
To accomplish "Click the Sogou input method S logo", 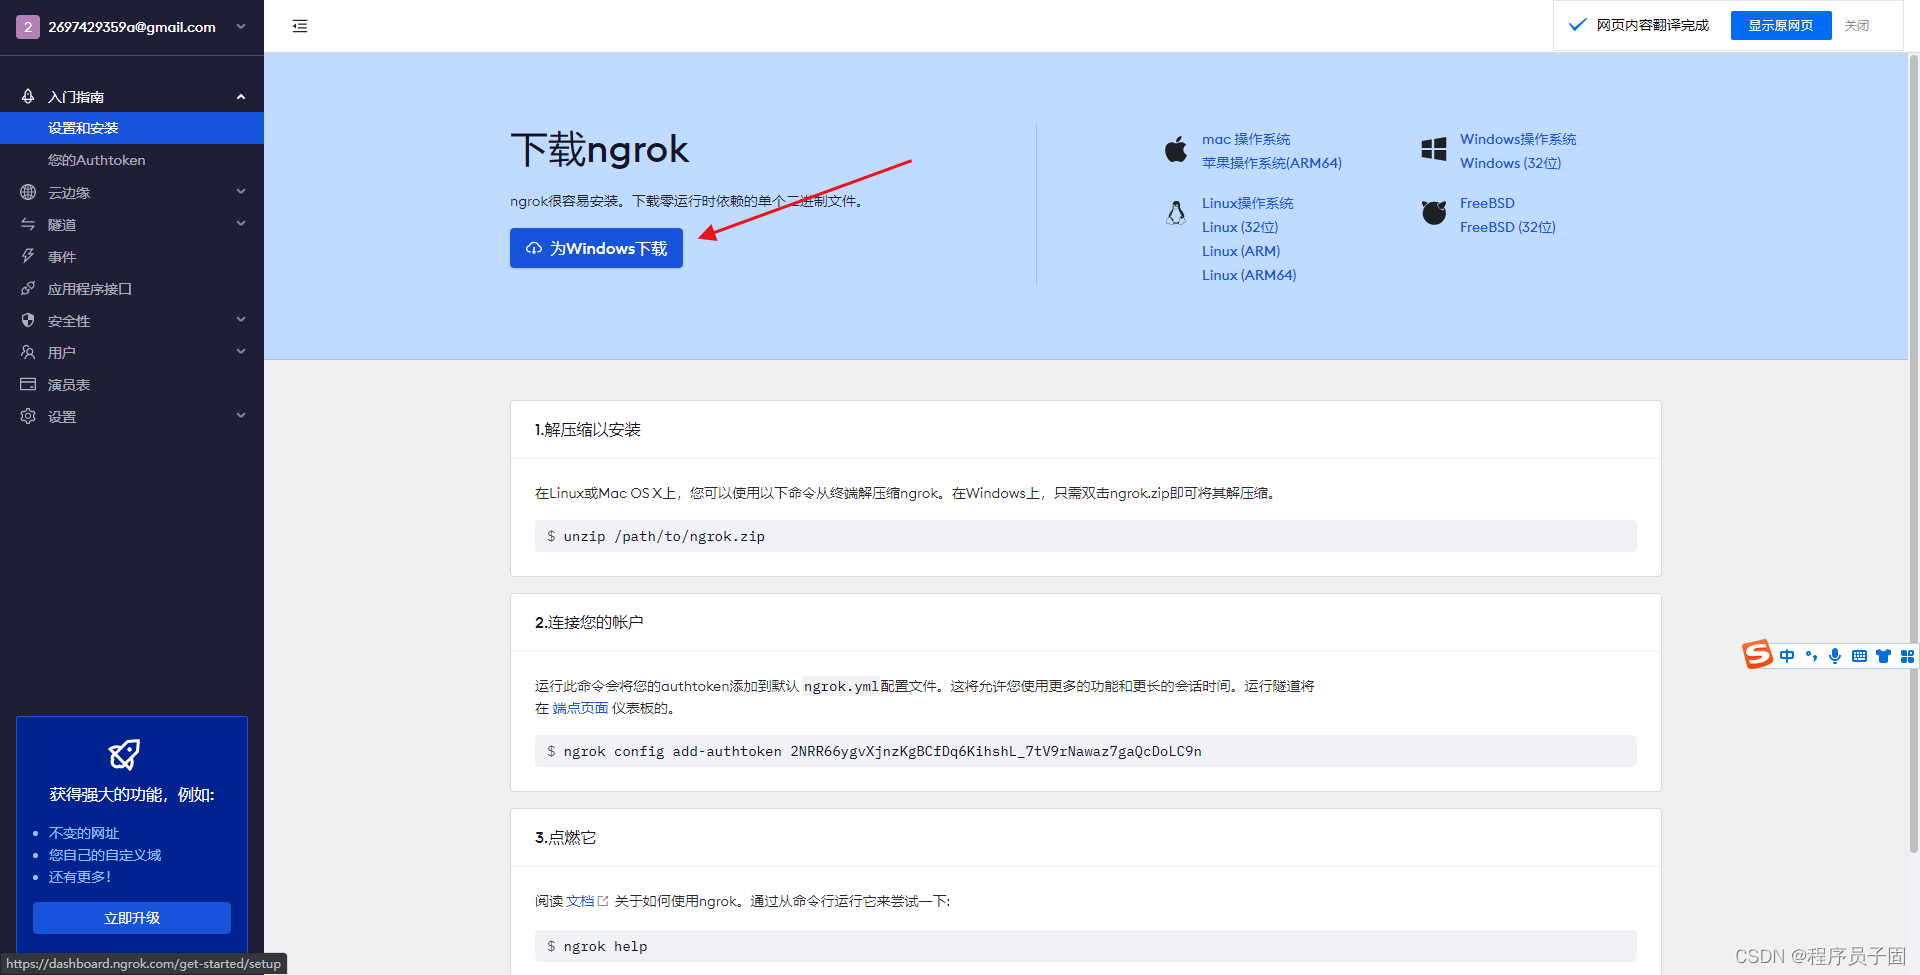I will click(x=1757, y=655).
